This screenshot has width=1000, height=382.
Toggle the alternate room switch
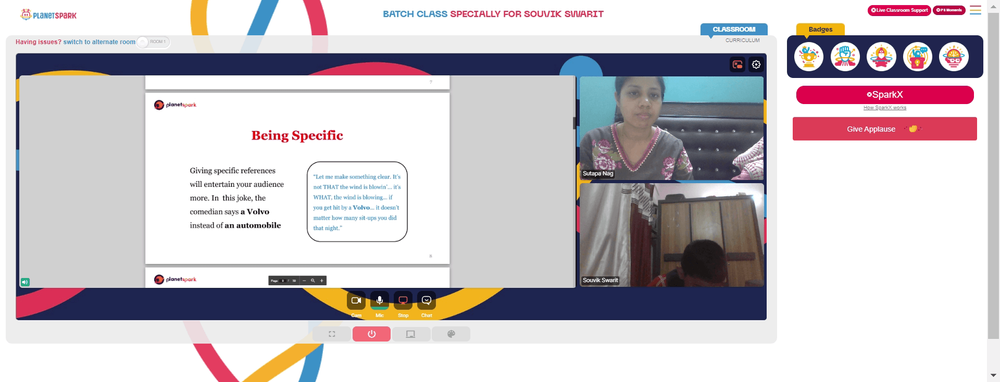153,42
